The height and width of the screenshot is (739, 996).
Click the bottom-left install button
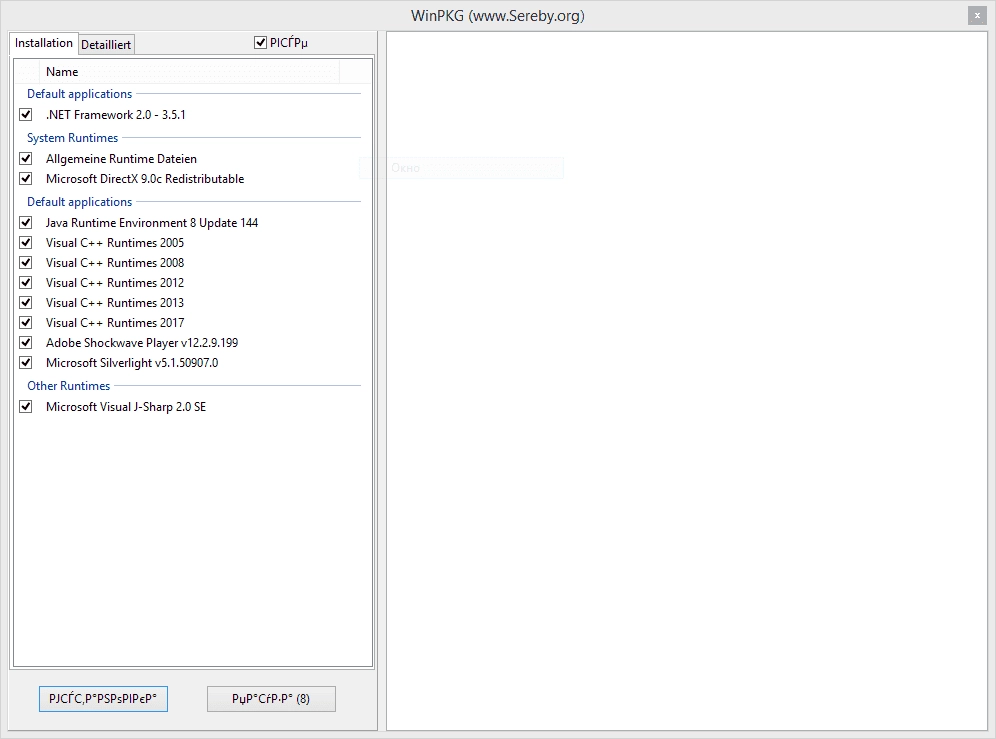[104, 699]
